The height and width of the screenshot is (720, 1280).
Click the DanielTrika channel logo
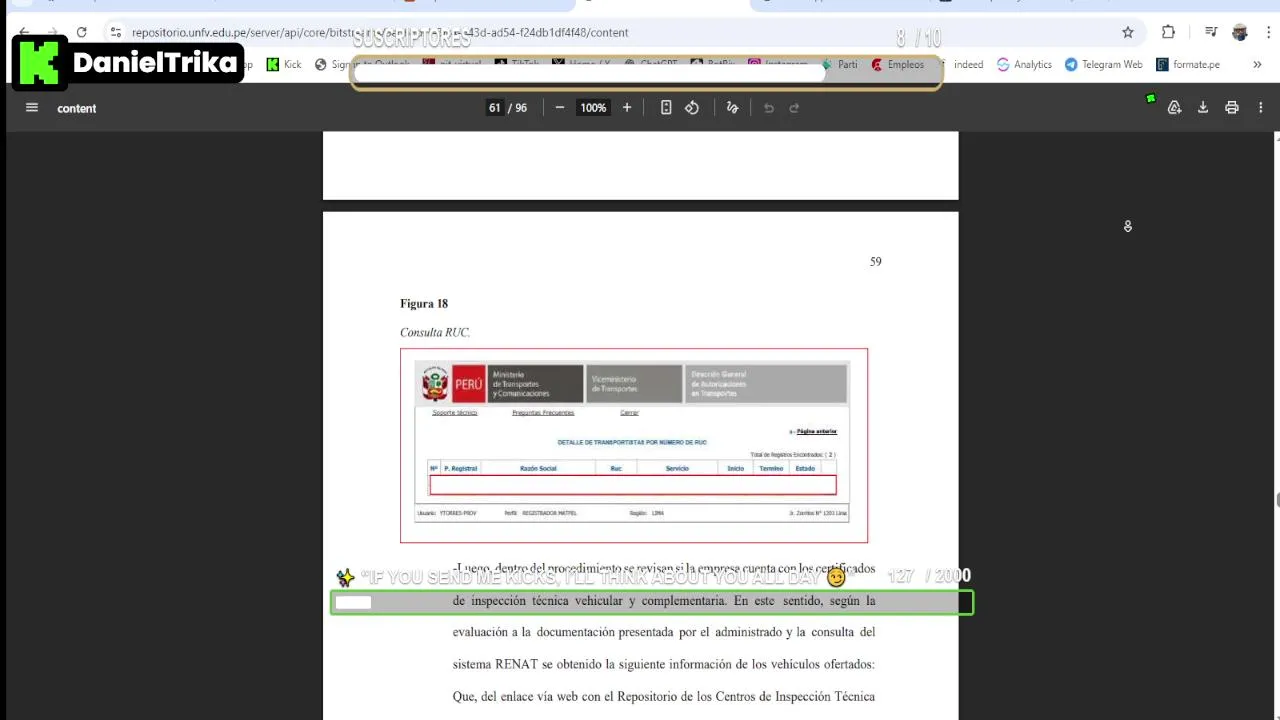(127, 63)
